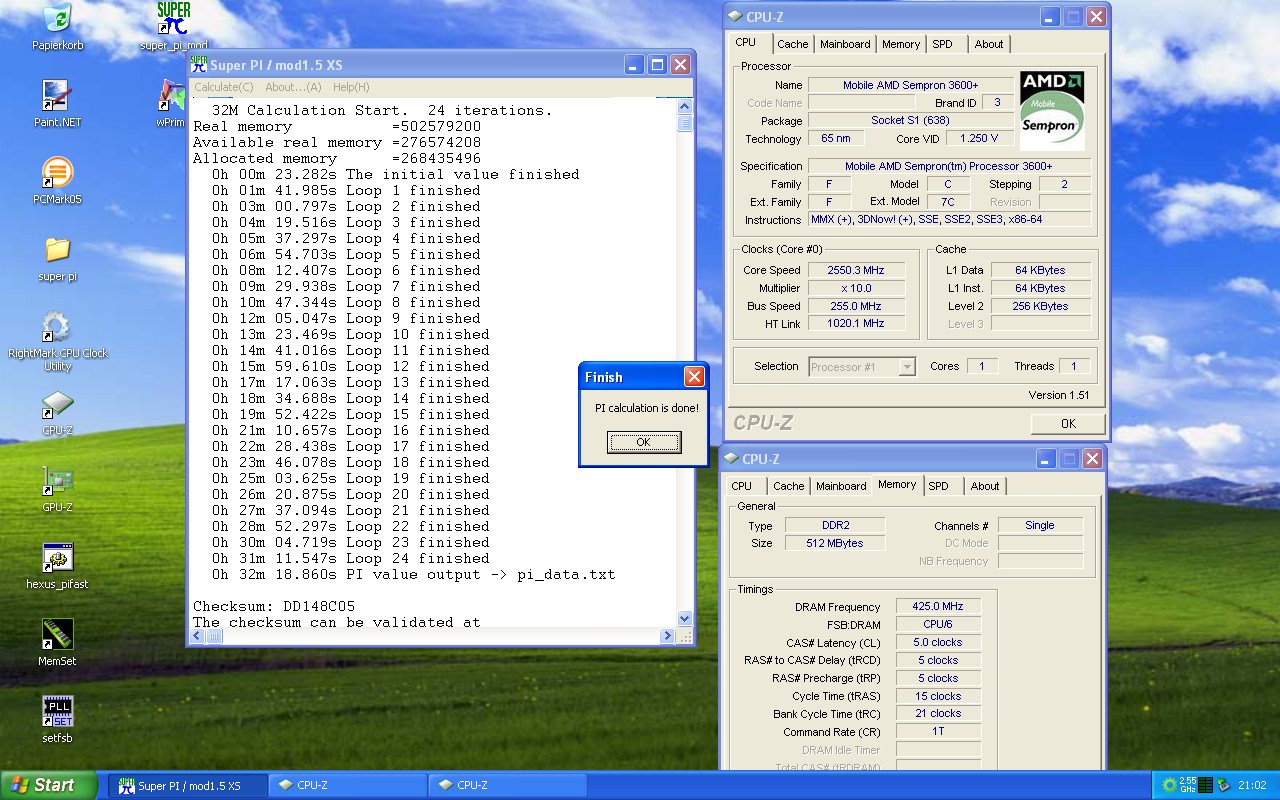
Task: Select Mainboard tab in lower CPU-Z window
Action: [841, 486]
